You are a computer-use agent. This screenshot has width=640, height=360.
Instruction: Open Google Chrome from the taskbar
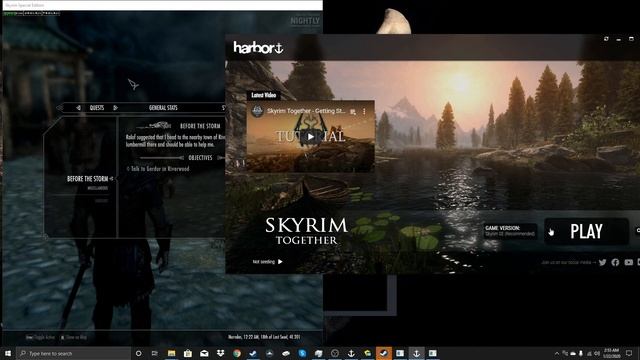(237, 353)
